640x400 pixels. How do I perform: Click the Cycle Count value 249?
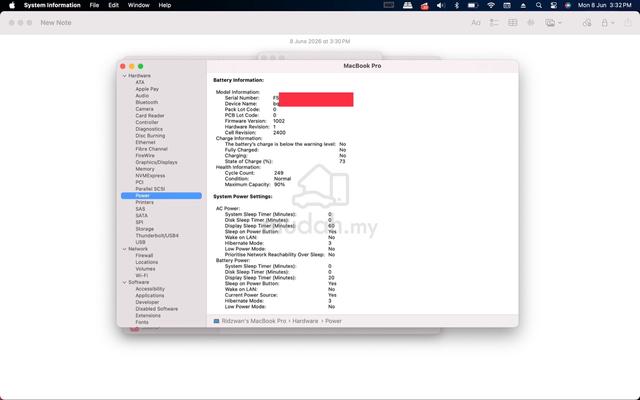pyautogui.click(x=279, y=173)
